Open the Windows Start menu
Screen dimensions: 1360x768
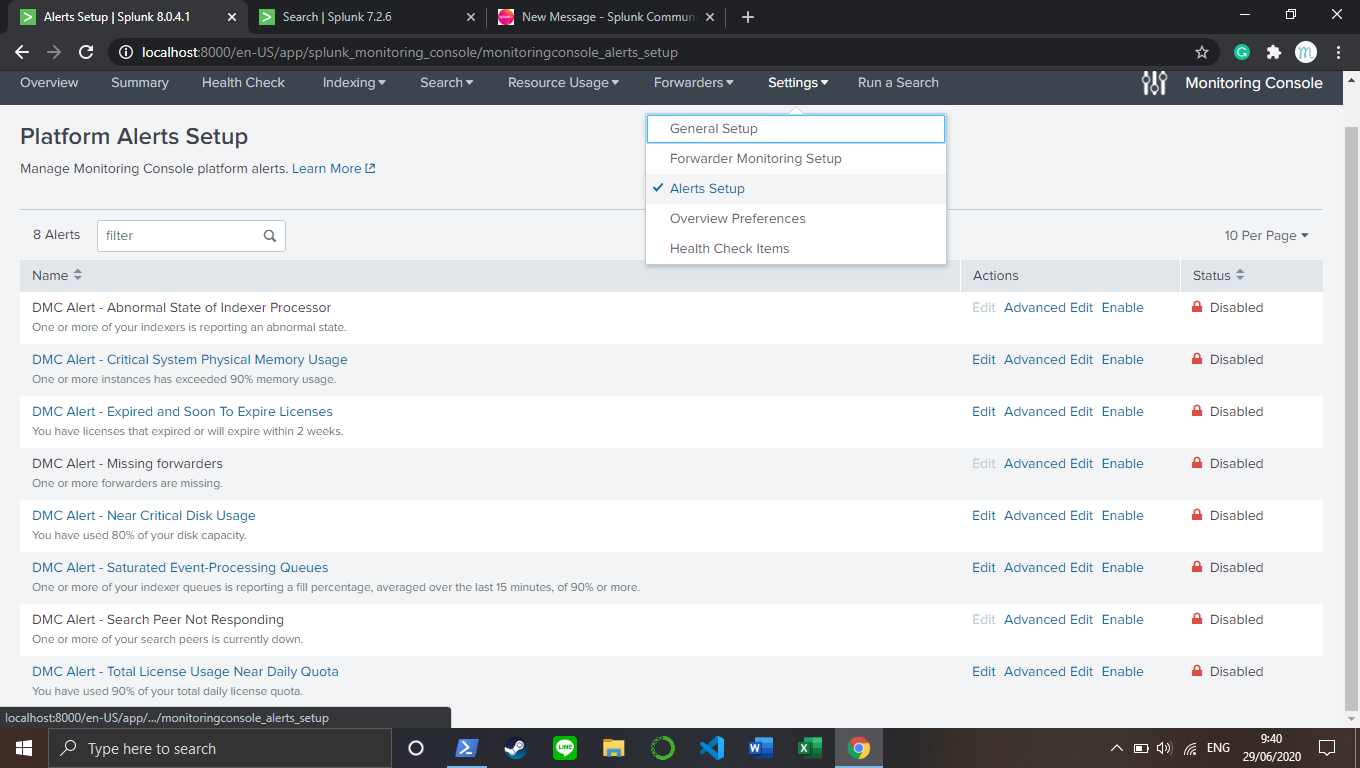tap(24, 748)
